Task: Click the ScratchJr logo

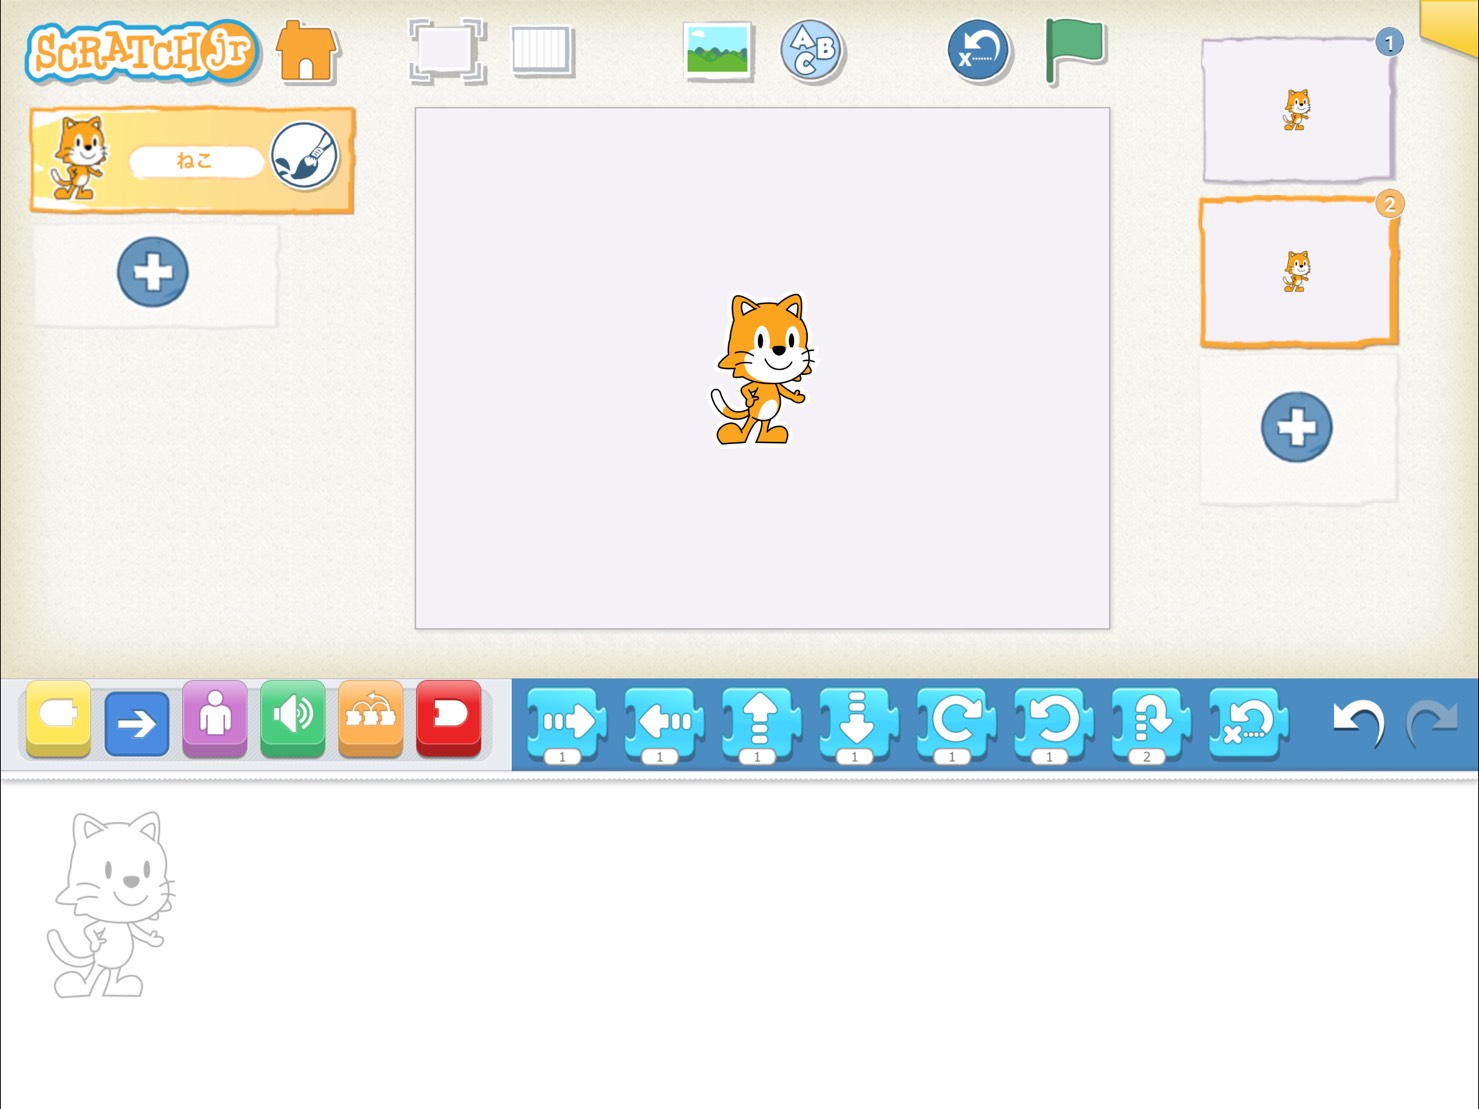Action: tap(142, 51)
